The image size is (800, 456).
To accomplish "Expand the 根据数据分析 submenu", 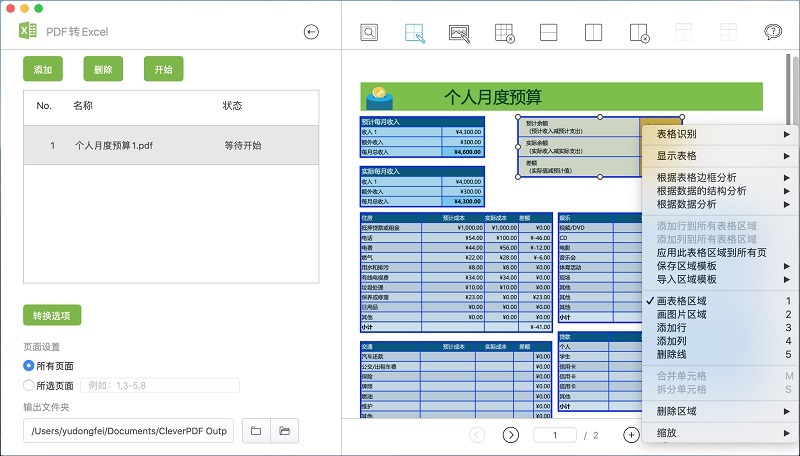I will (x=720, y=204).
